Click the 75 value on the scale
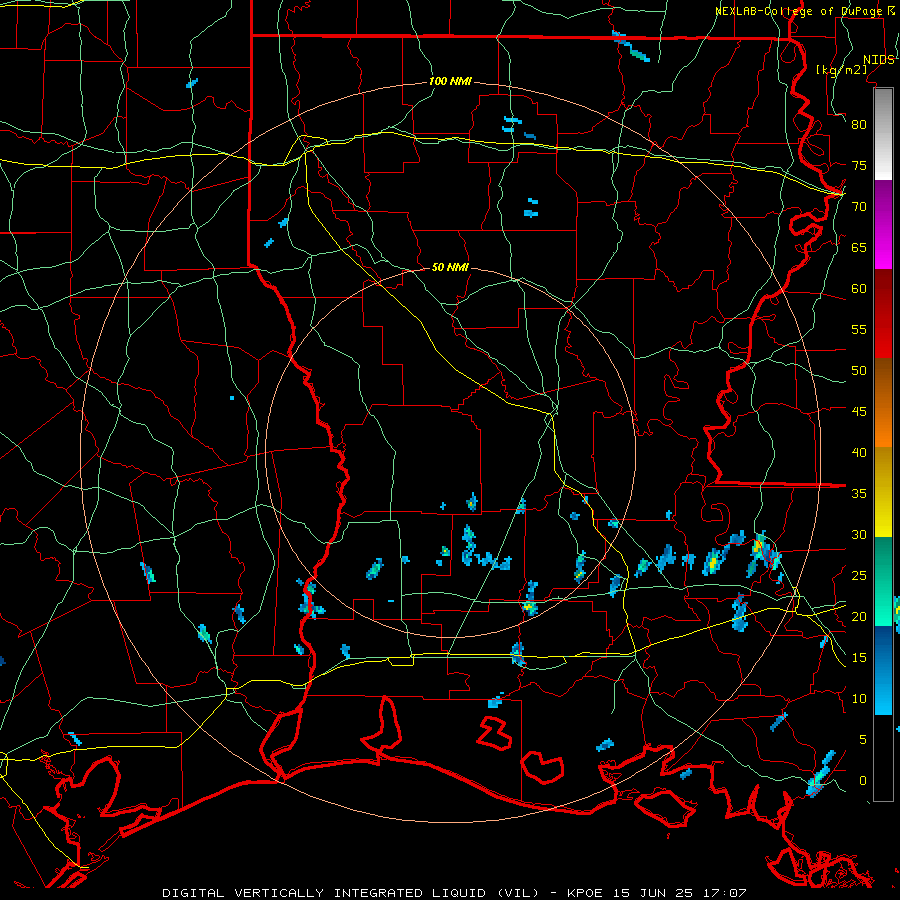Image resolution: width=900 pixels, height=900 pixels. coord(859,165)
